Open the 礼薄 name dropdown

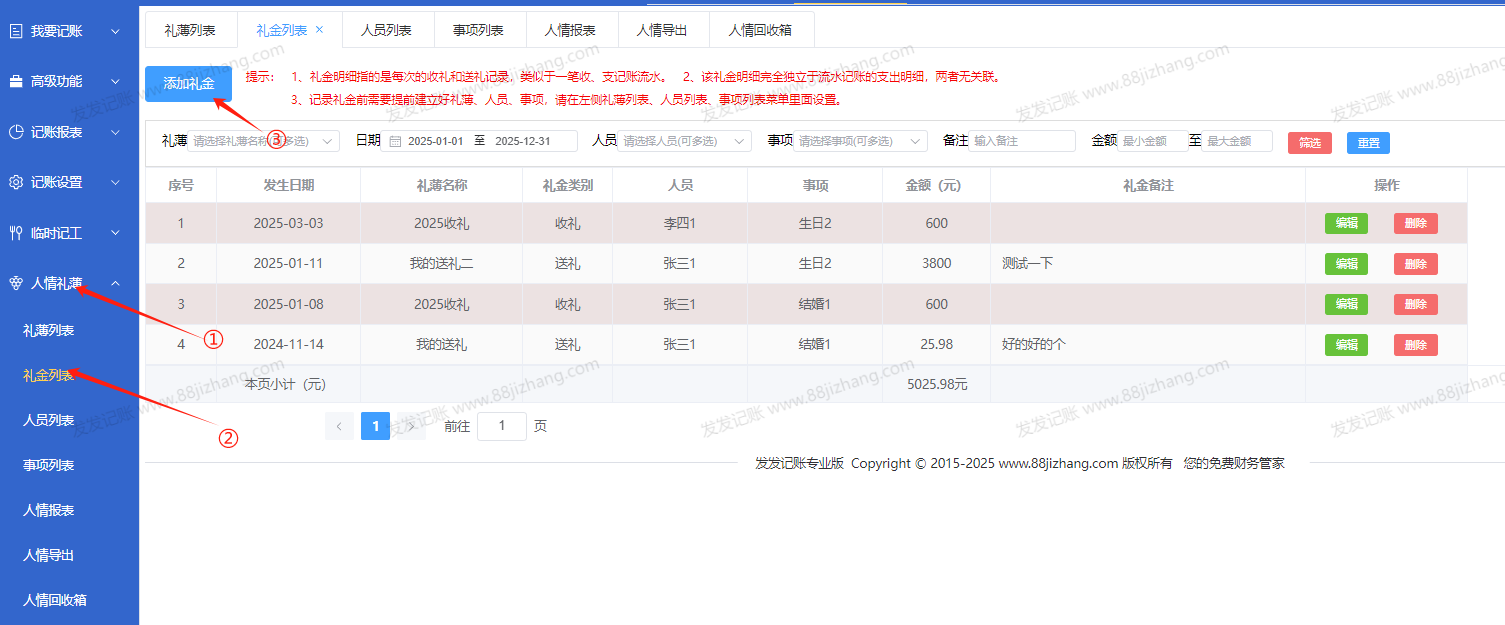[264, 141]
